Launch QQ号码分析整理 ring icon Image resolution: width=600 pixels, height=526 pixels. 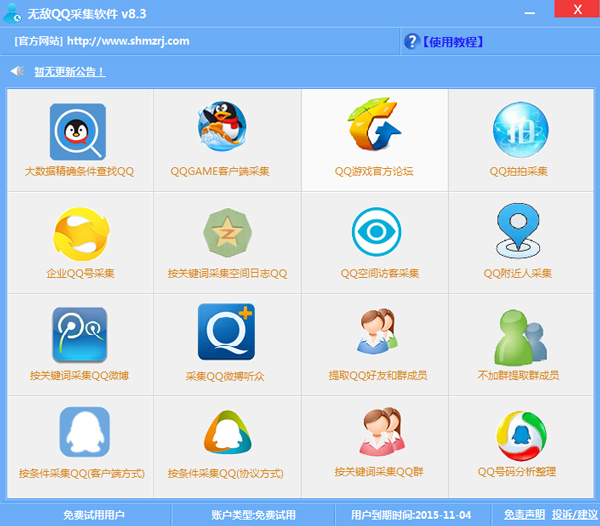tap(521, 436)
